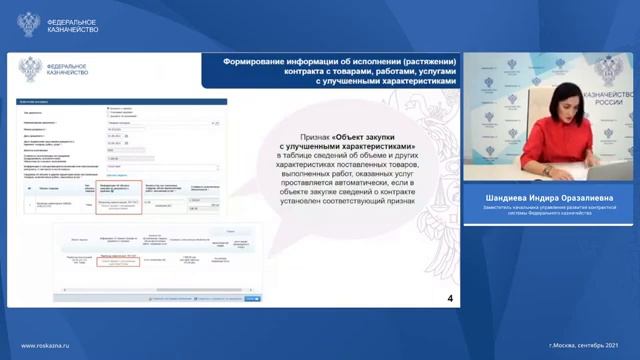
Task: Open the calendar icon next to document date
Action: (127, 136)
